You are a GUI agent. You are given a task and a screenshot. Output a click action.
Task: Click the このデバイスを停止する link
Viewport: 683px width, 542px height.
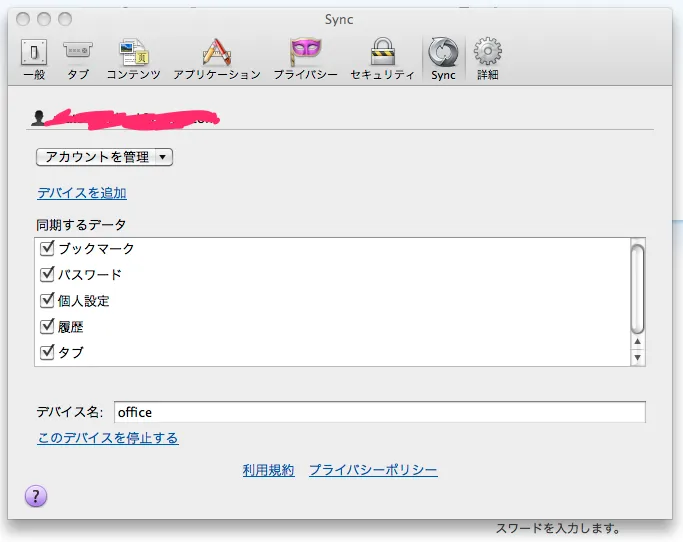[108, 438]
